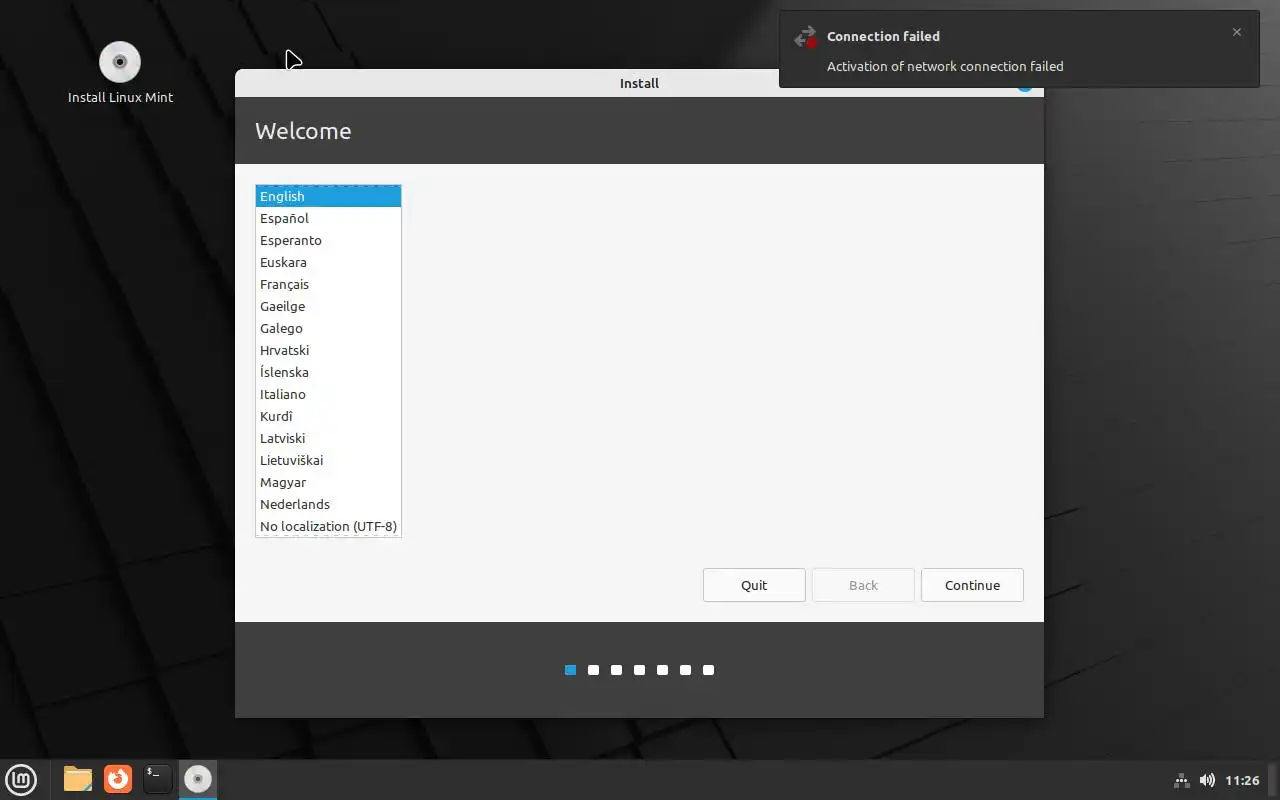Select the installer taskbar window button
The image size is (1280, 800).
click(198, 779)
